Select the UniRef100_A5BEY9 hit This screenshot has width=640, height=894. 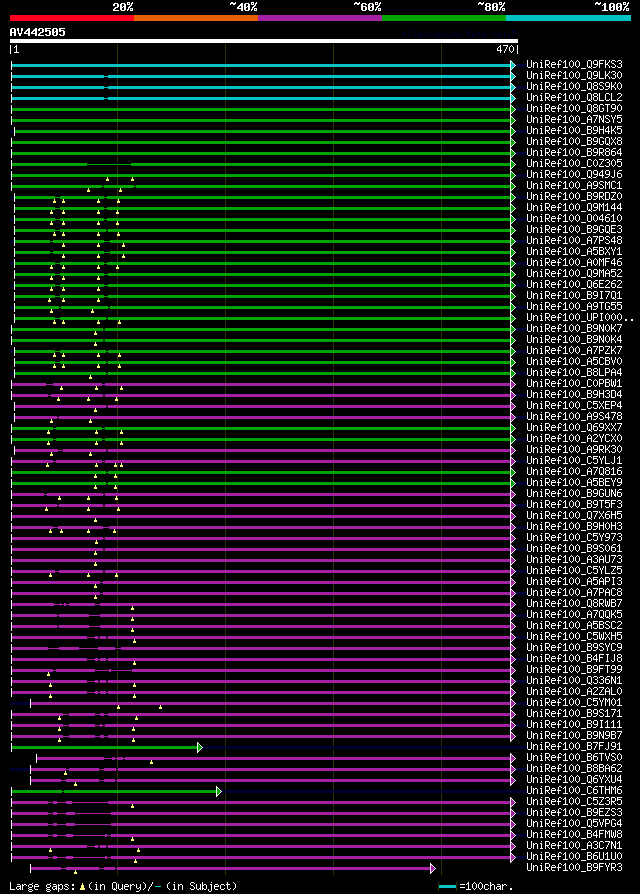[x=574, y=482]
